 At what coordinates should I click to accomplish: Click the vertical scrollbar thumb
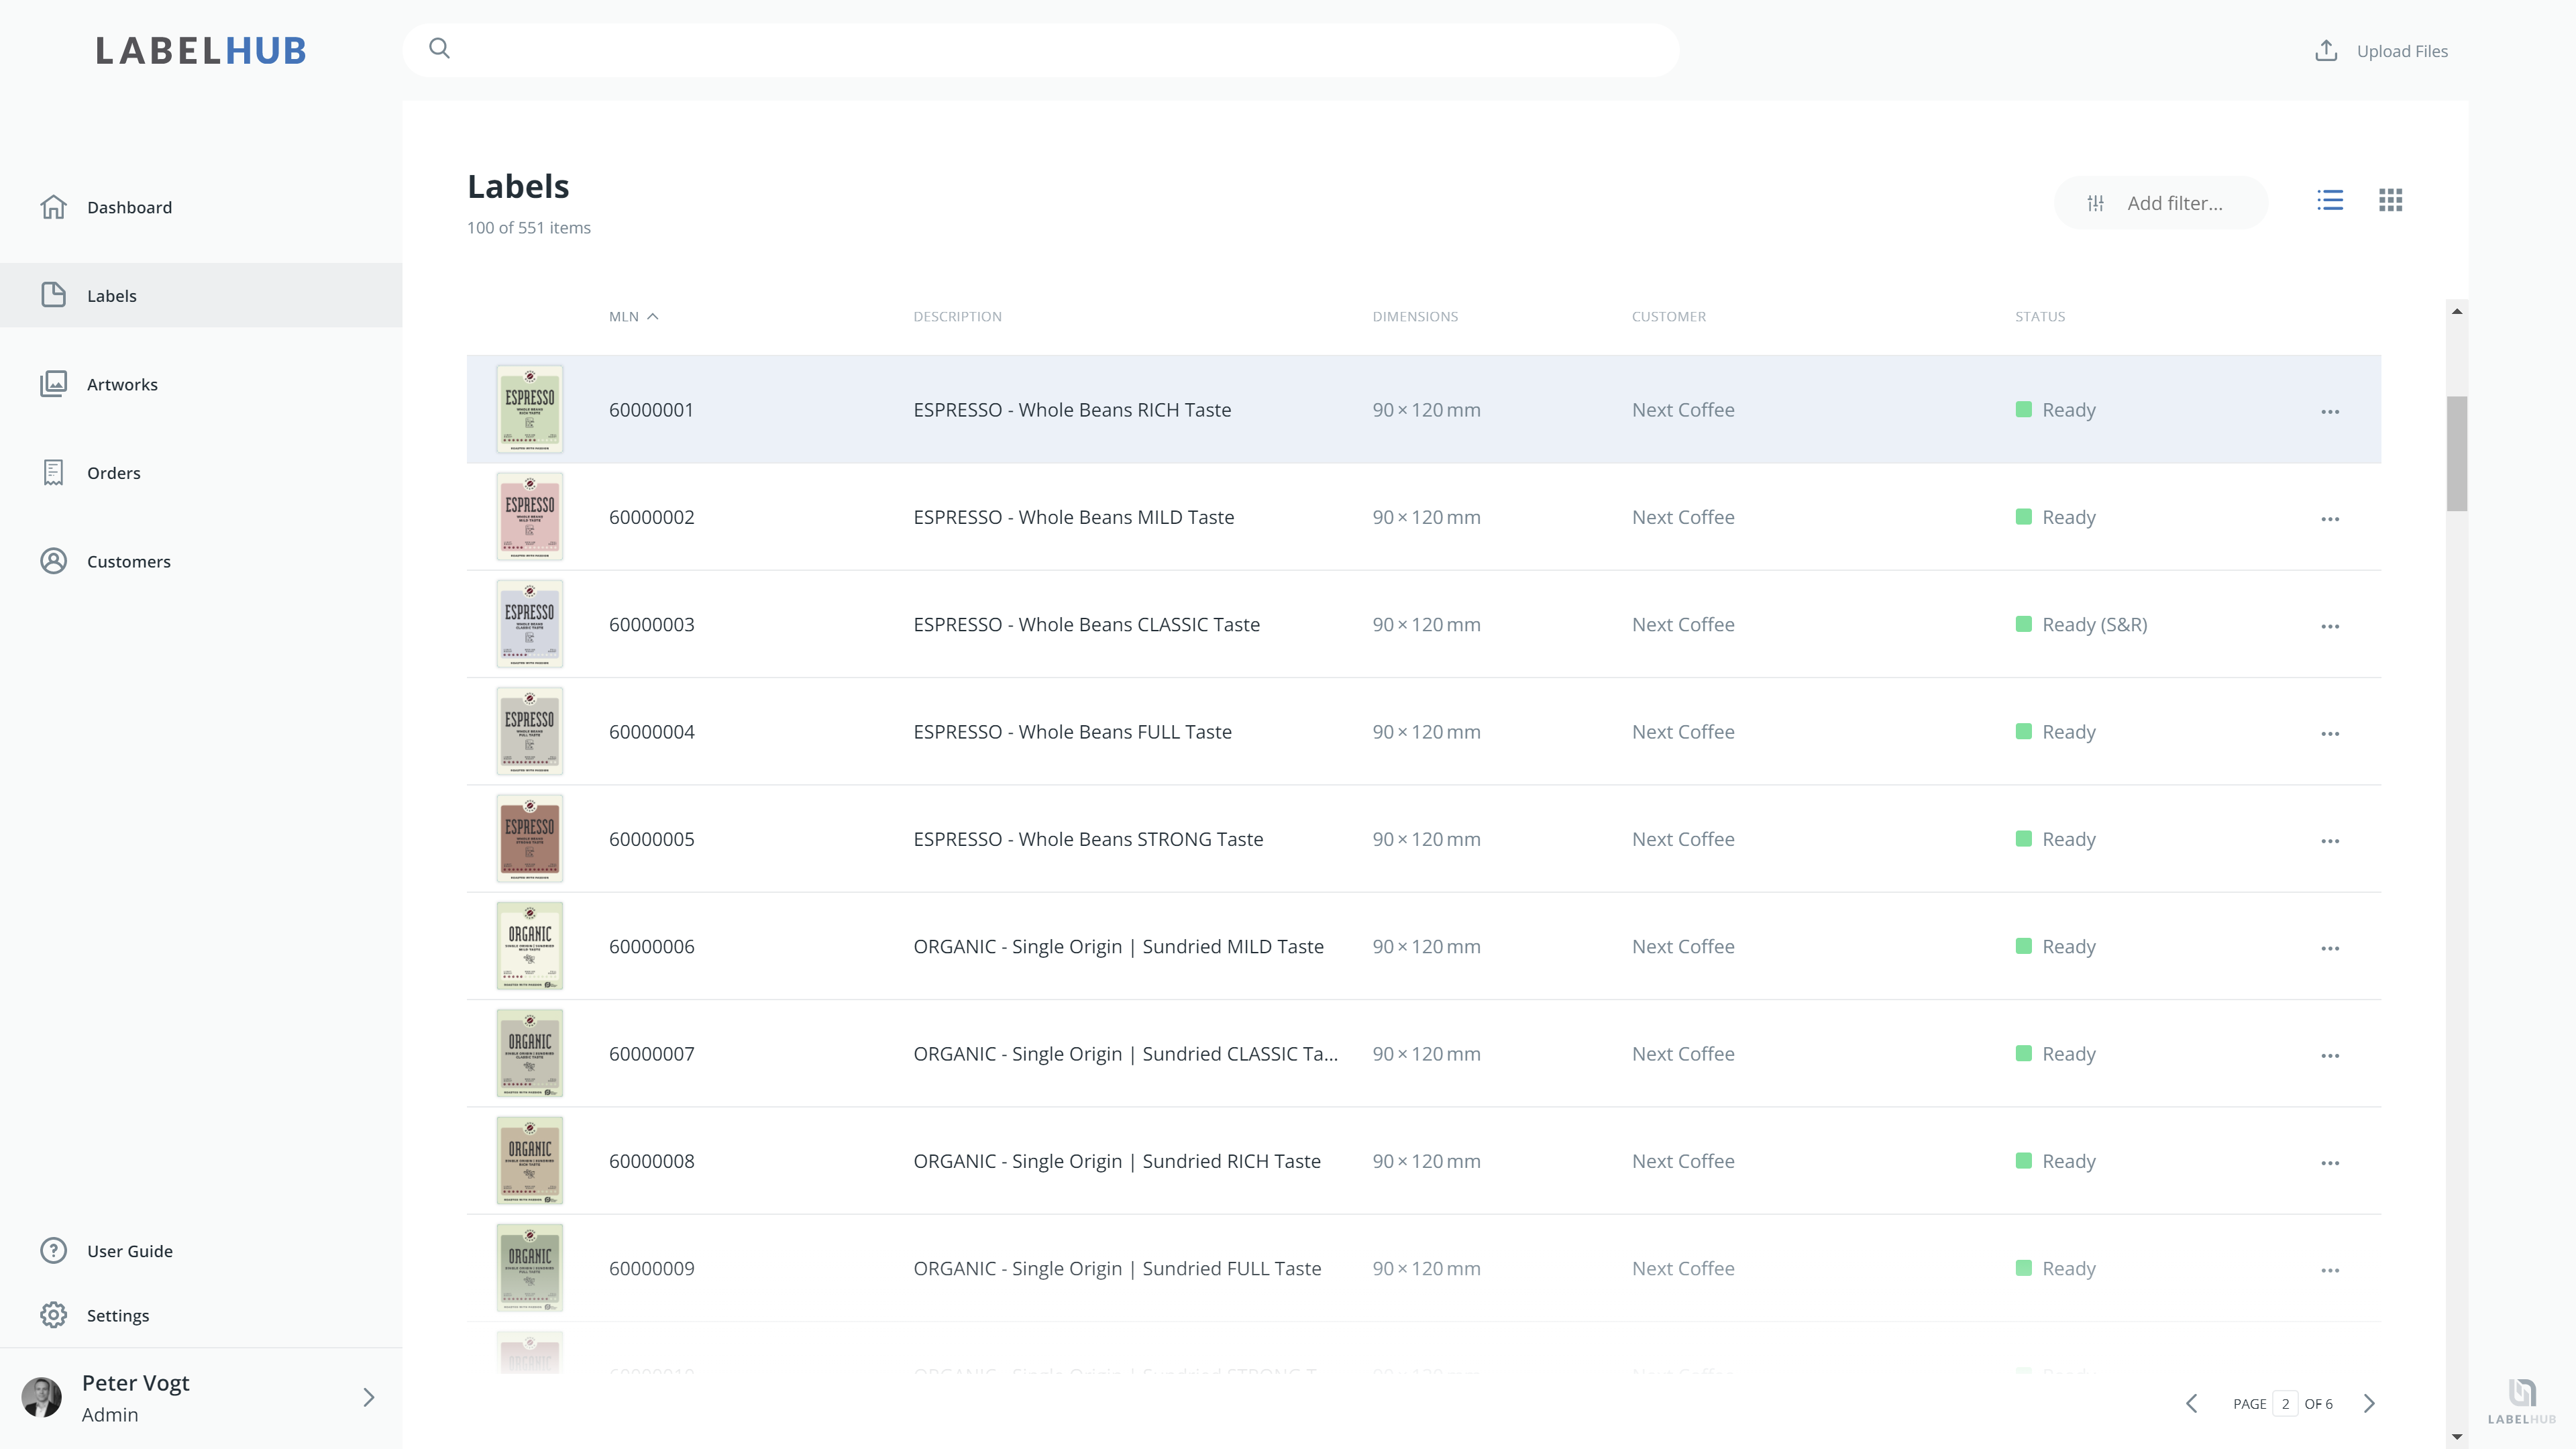coord(2457,454)
